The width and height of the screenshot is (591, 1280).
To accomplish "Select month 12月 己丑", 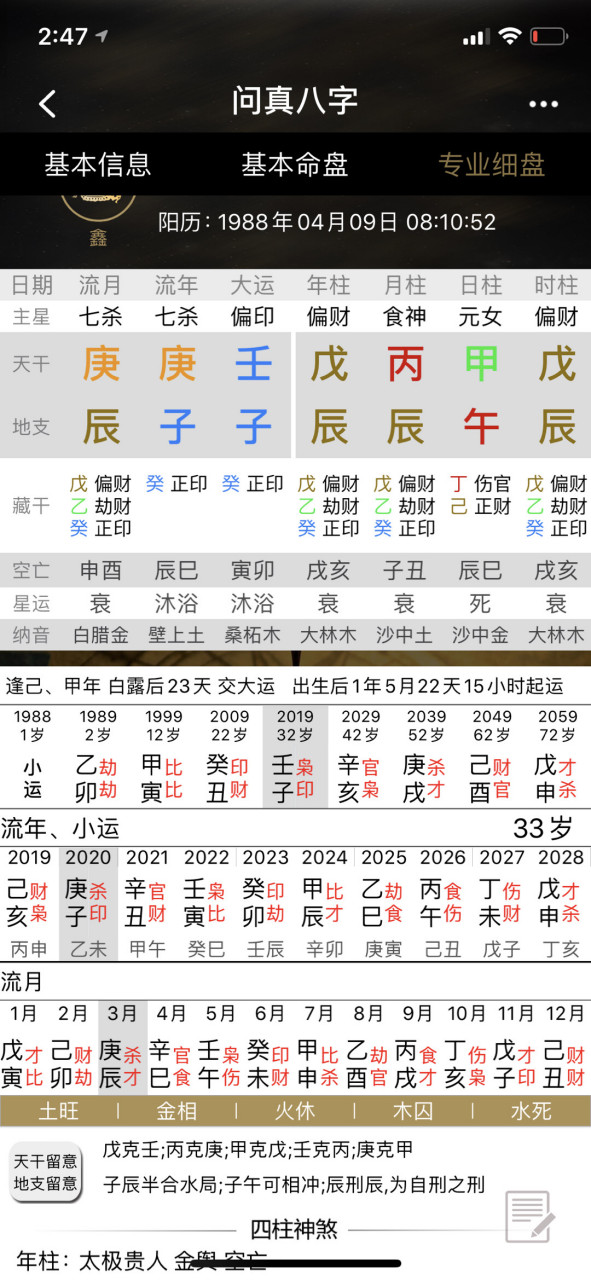I will tap(566, 1047).
